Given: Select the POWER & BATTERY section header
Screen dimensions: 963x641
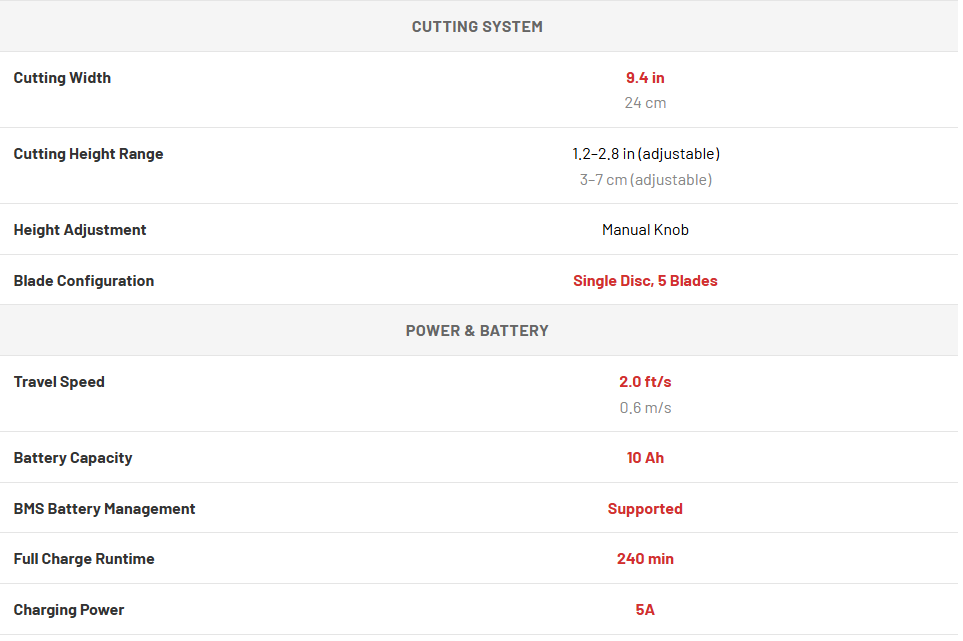Looking at the screenshot, I should click(x=477, y=331).
